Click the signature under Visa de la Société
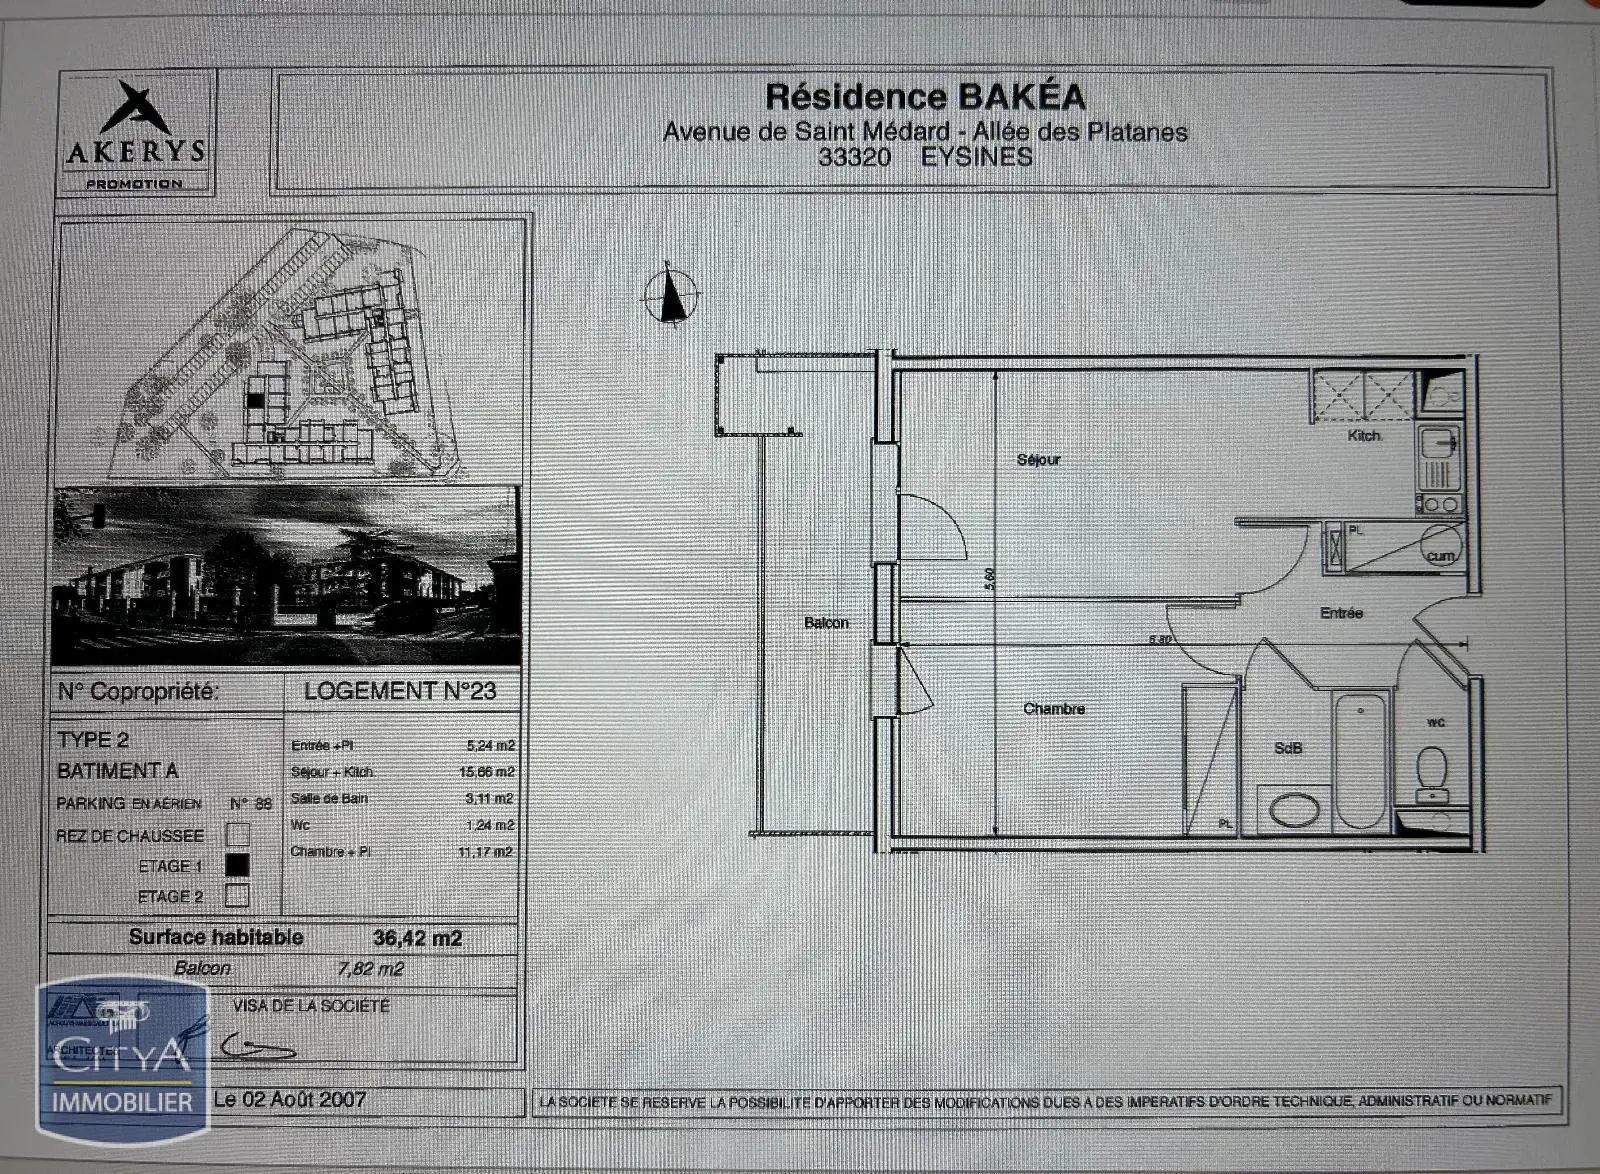Viewport: 1600px width, 1174px height. [x=258, y=1047]
